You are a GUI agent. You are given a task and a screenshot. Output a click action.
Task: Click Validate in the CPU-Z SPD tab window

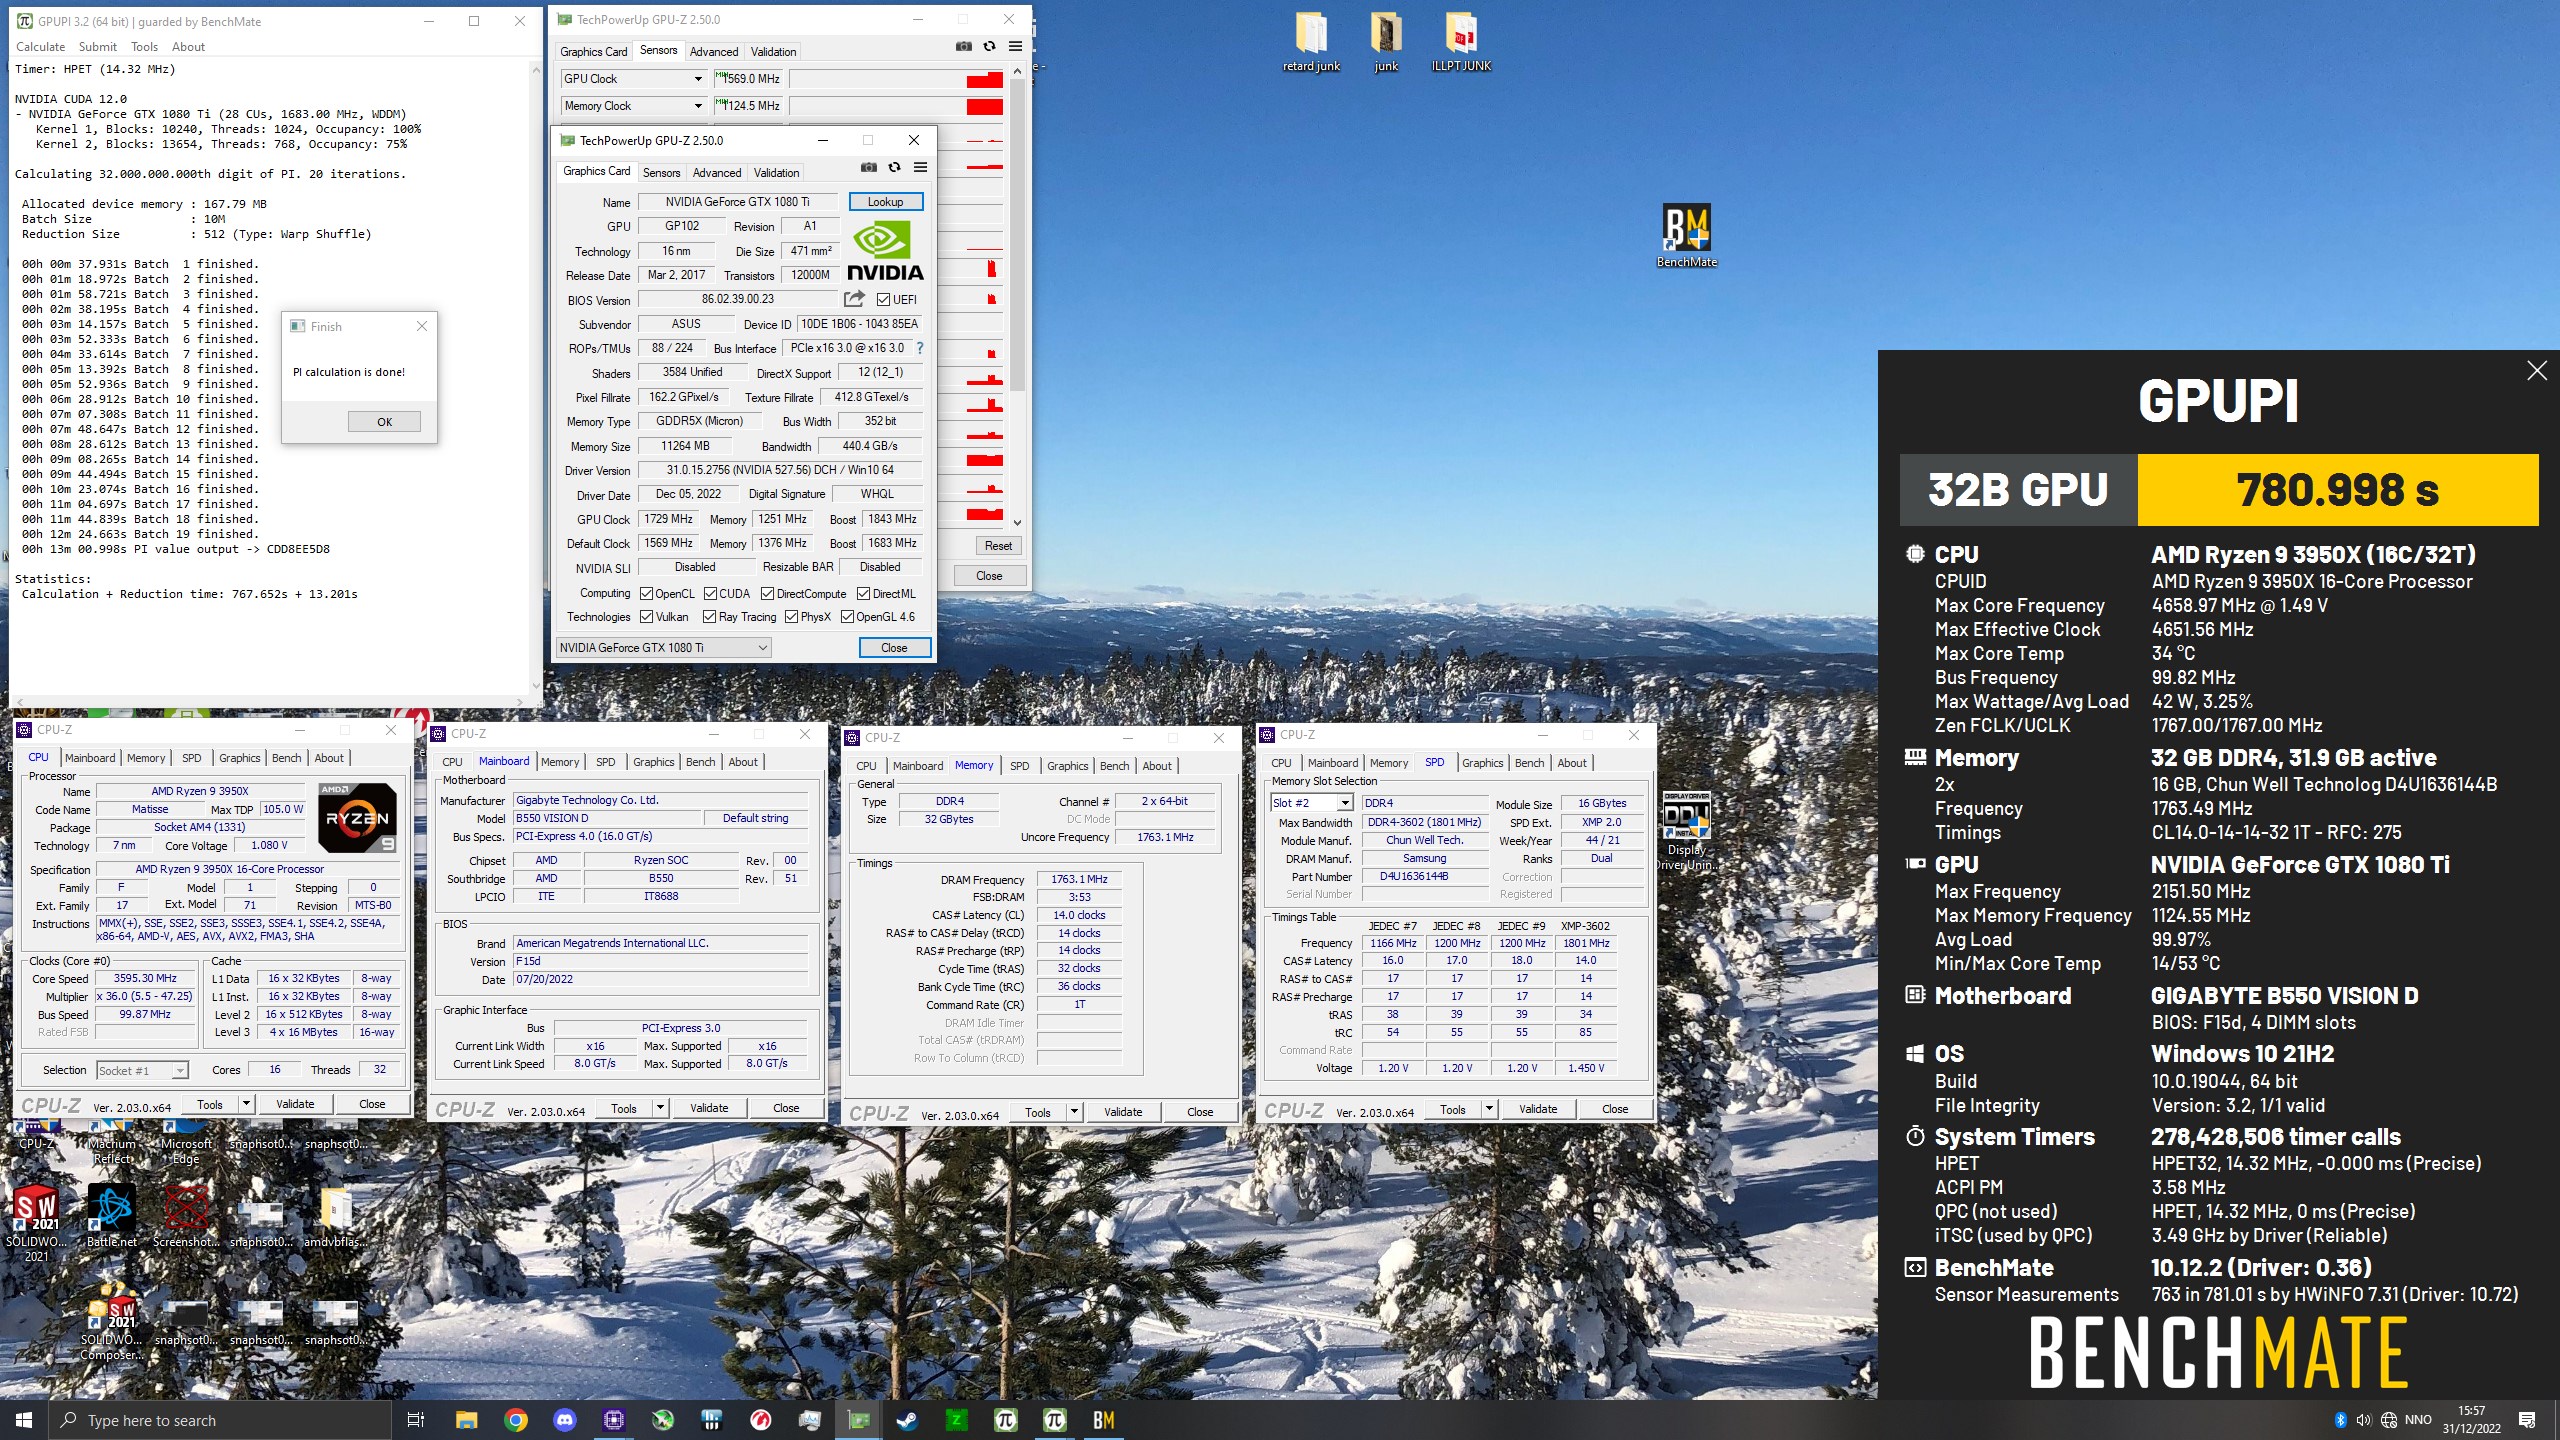pyautogui.click(x=1537, y=1109)
